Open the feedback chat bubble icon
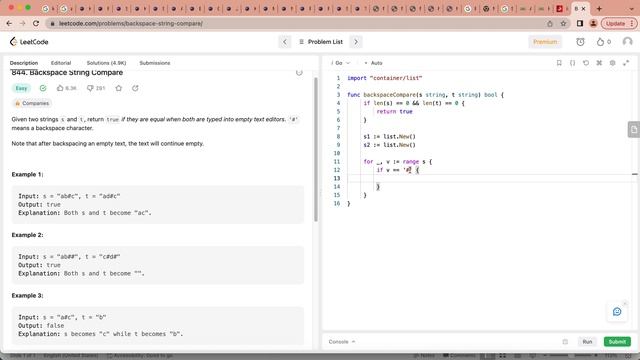 (617, 312)
